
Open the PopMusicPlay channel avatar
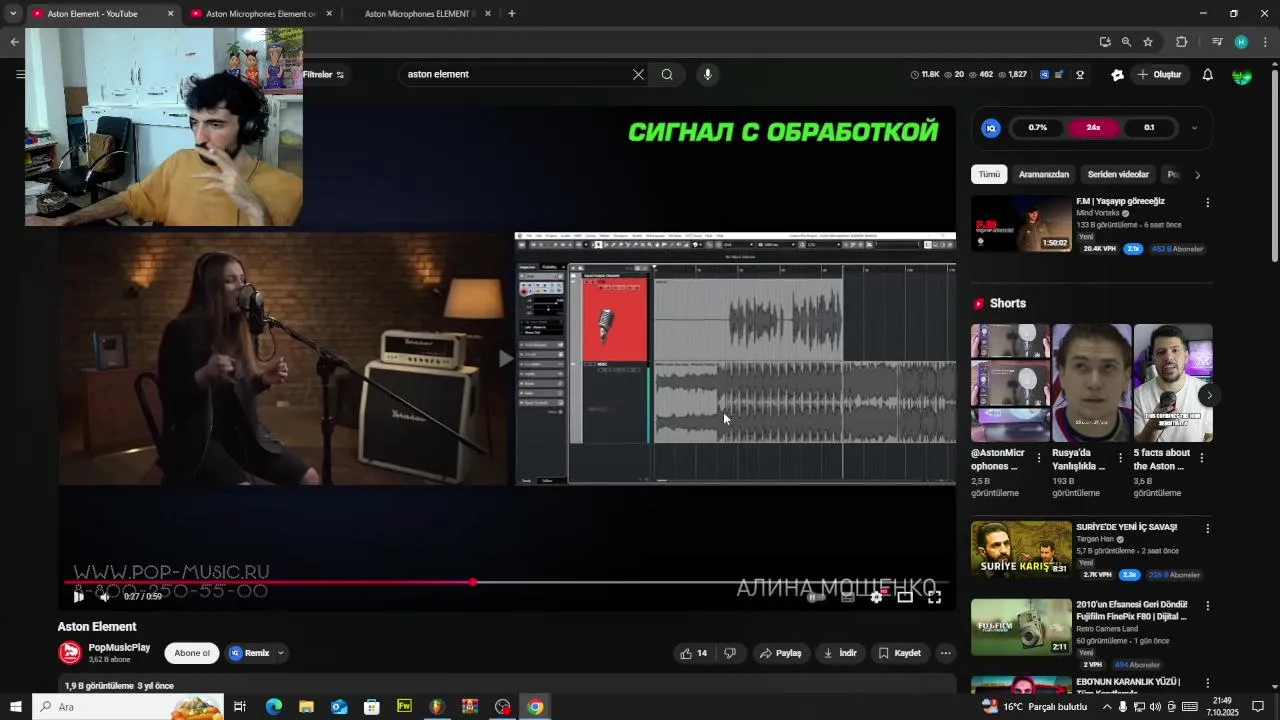[x=70, y=652]
